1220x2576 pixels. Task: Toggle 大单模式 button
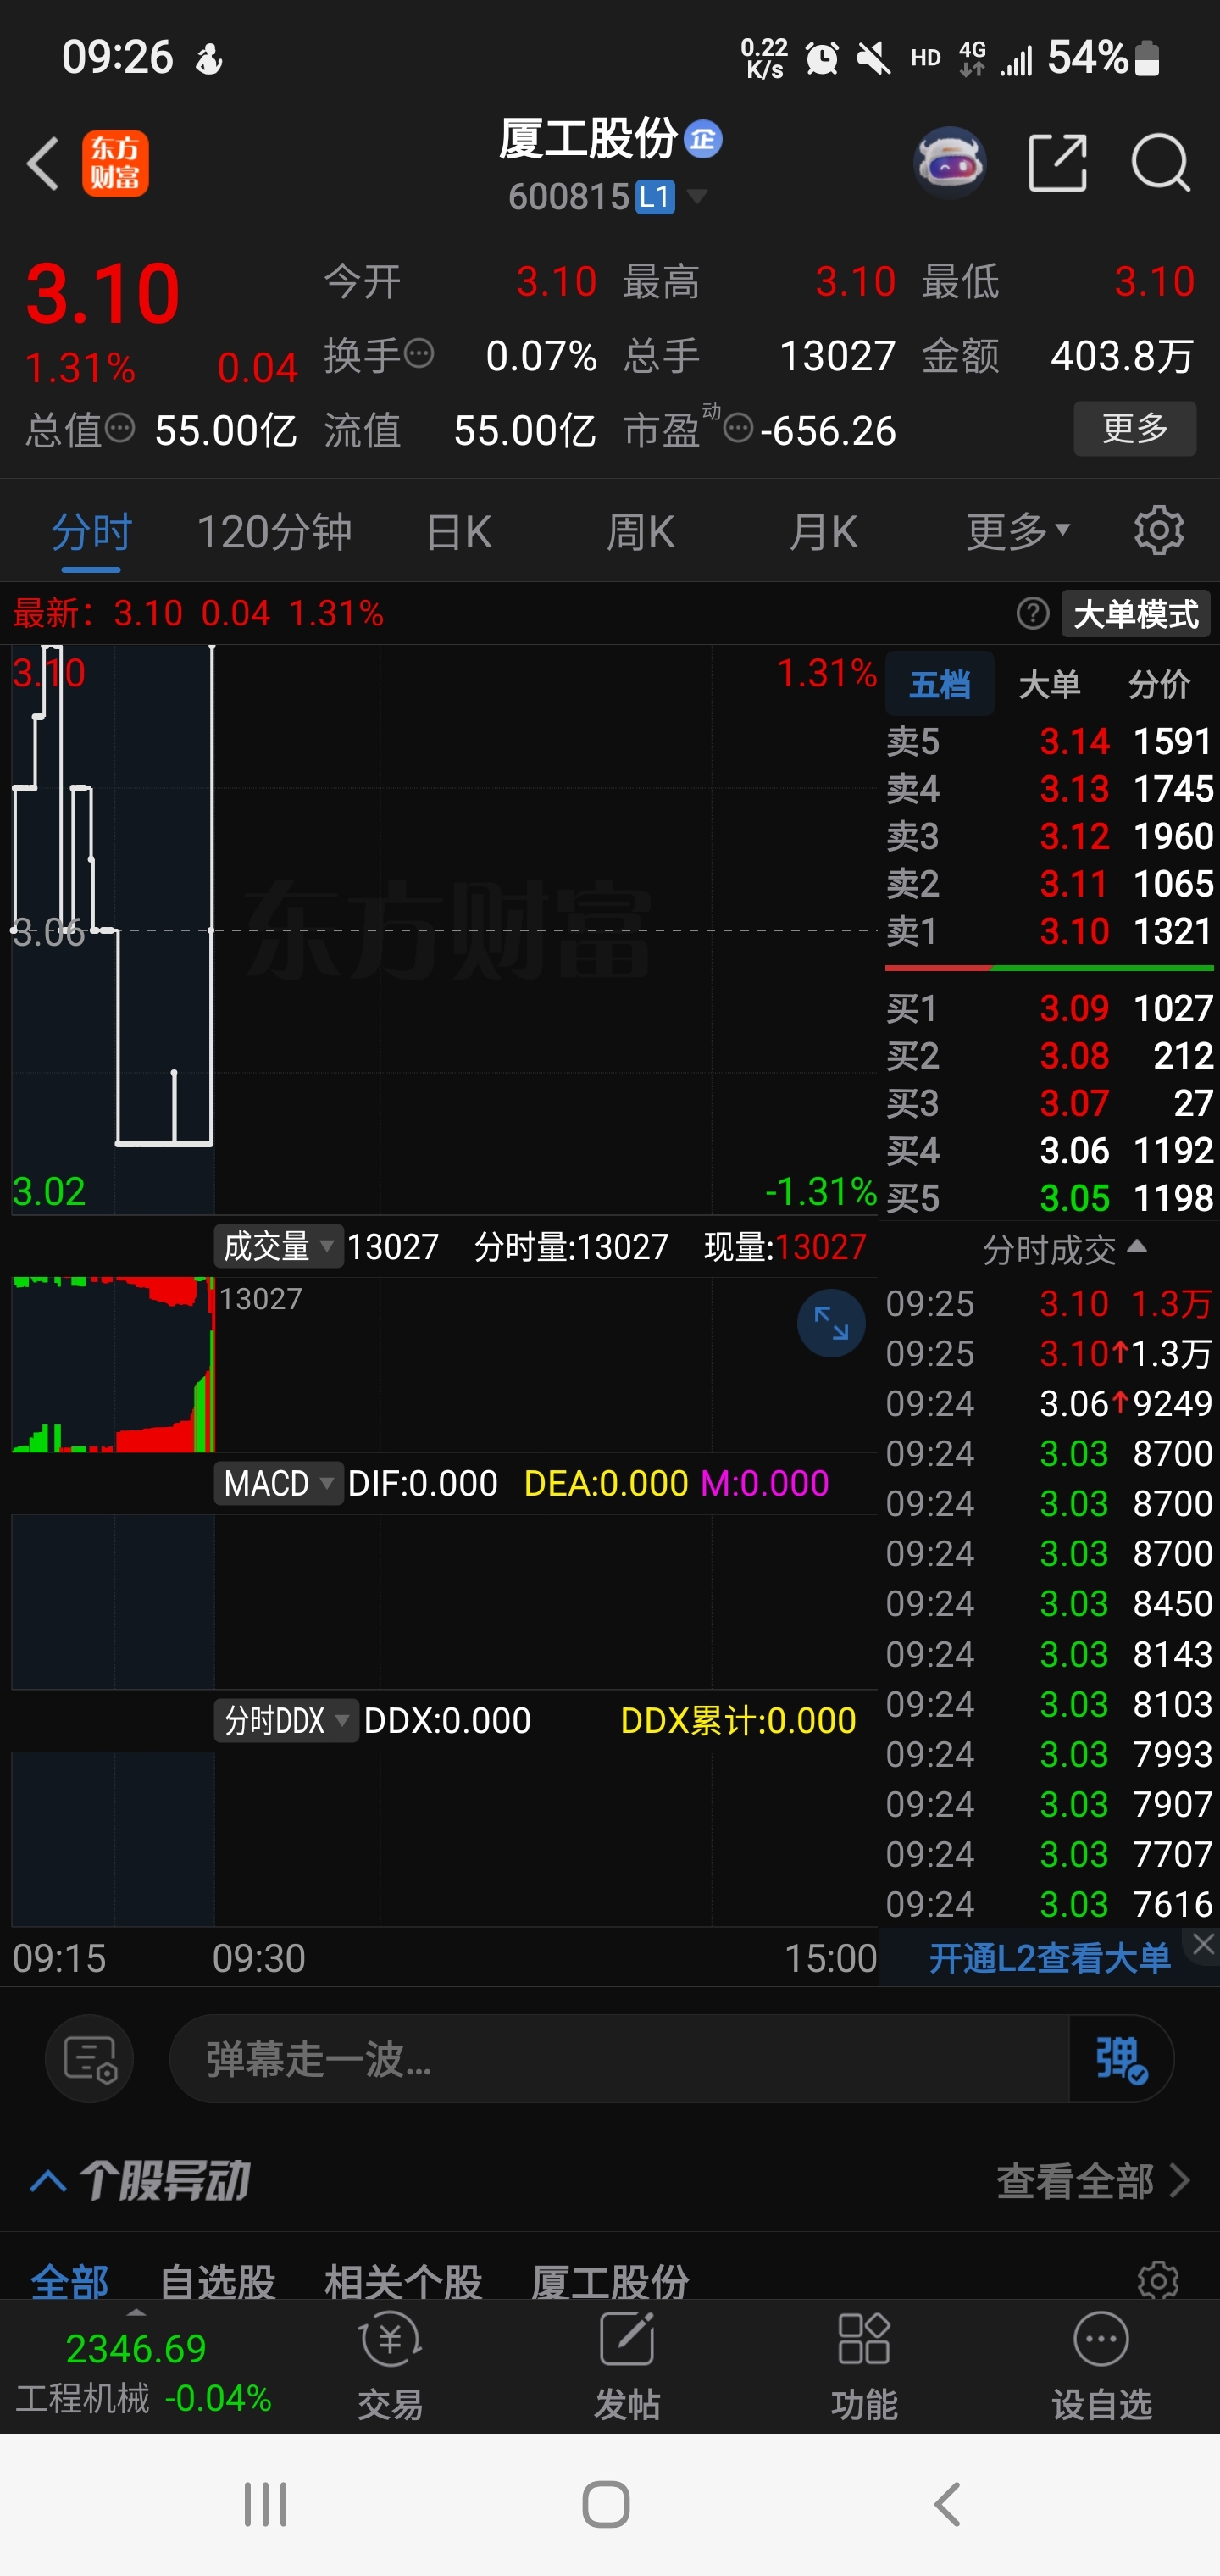coord(1135,613)
